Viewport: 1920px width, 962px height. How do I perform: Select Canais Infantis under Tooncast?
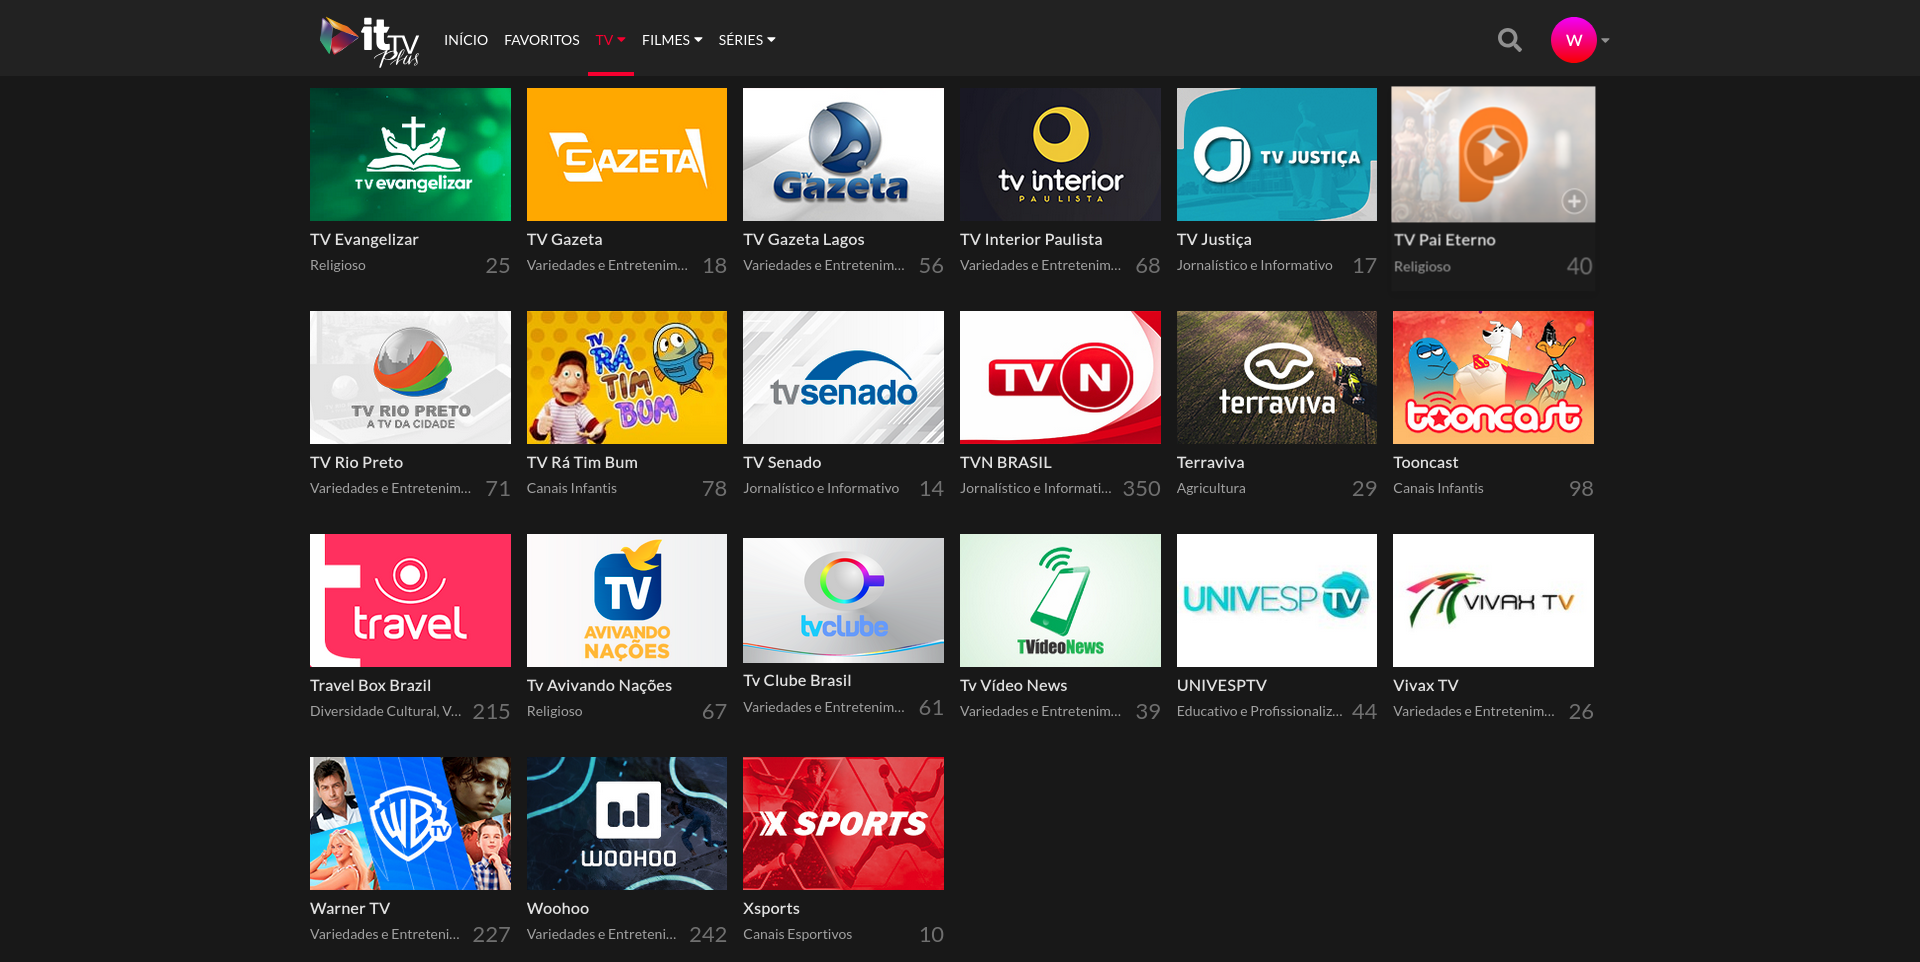click(1438, 489)
